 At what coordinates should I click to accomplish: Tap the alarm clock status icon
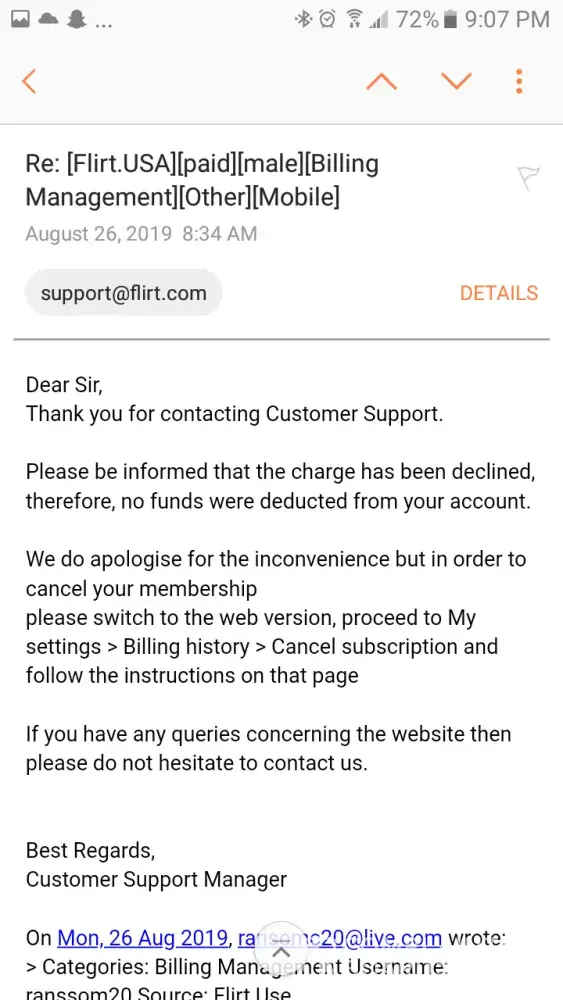(x=327, y=20)
